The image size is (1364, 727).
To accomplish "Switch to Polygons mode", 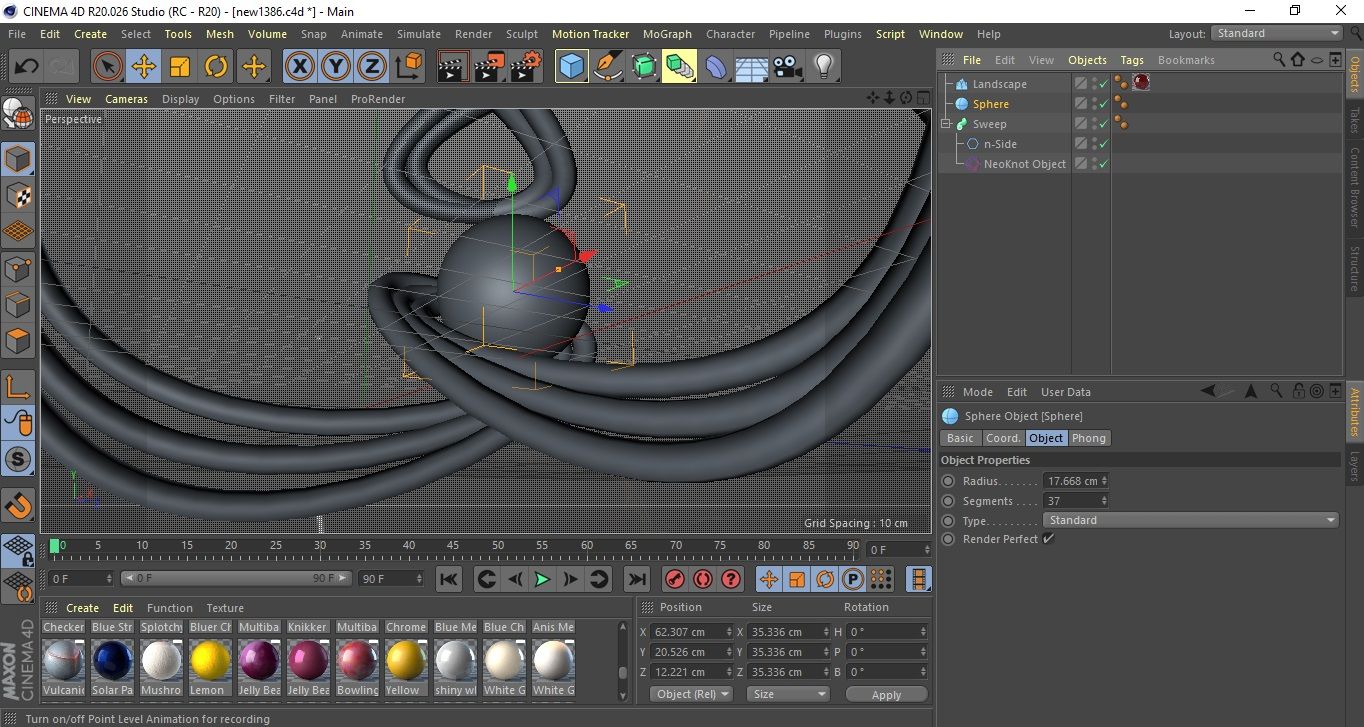I will (18, 341).
